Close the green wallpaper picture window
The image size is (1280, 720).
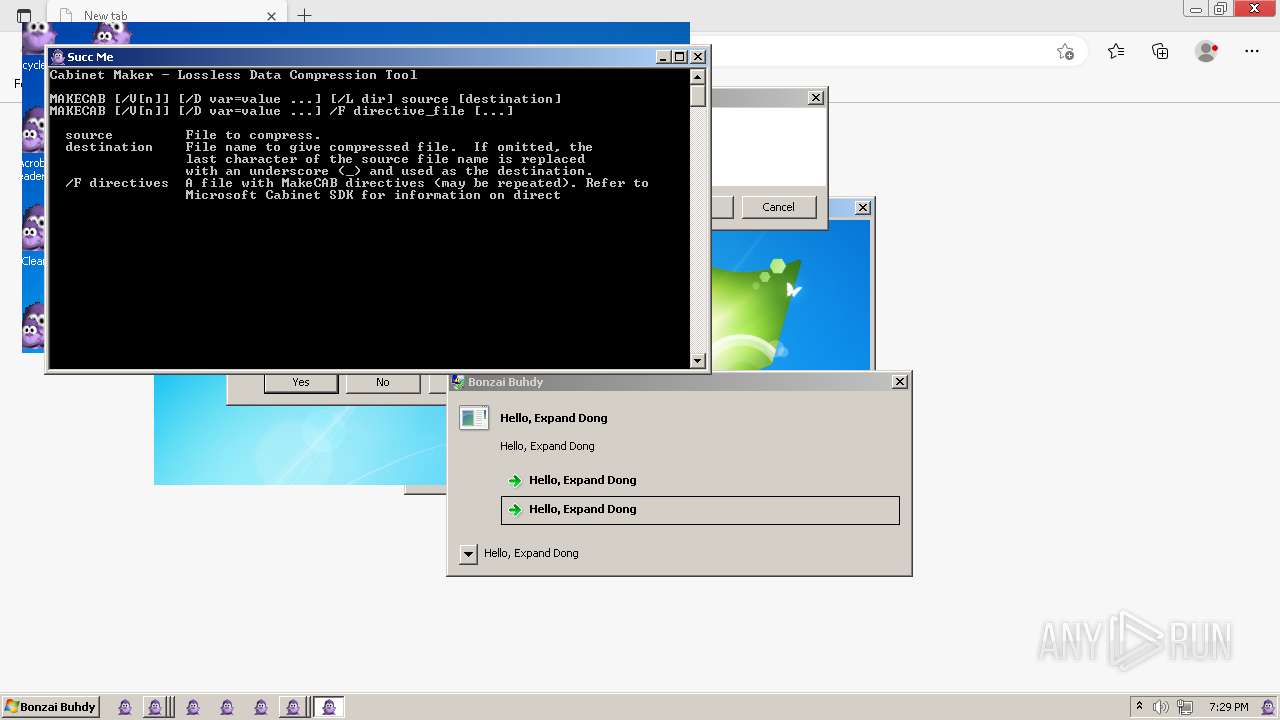tap(863, 208)
